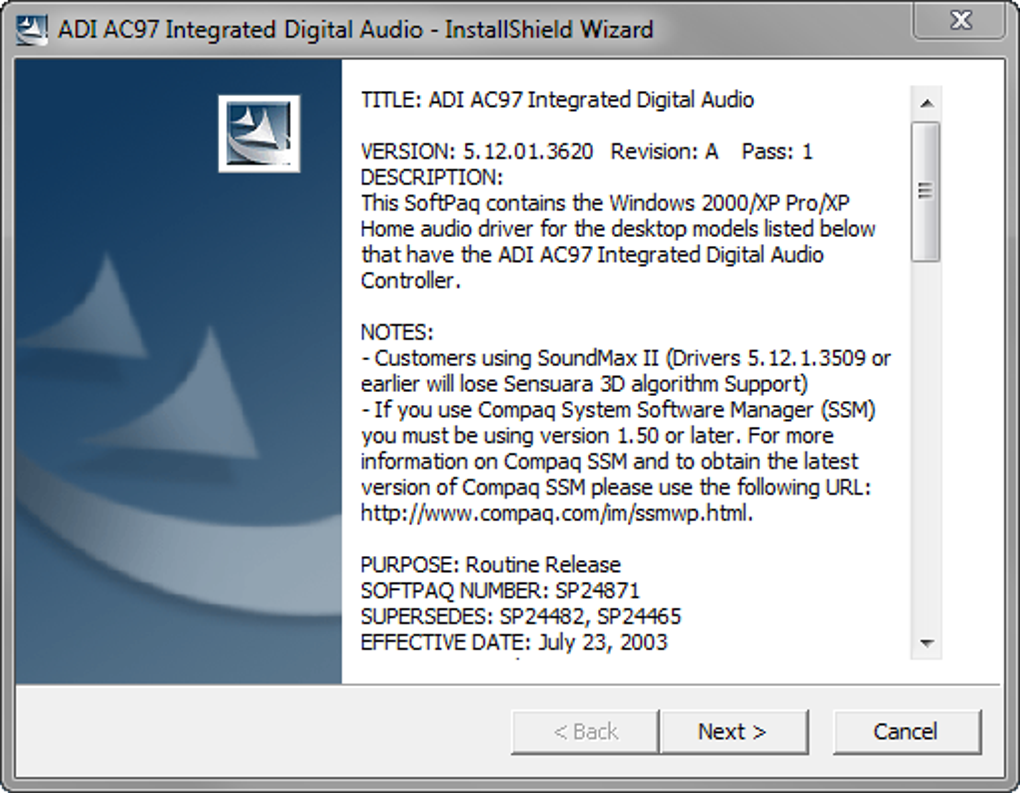This screenshot has height=793, width=1020.
Task: Click the vertical scrollbar thumb
Action: 926,192
